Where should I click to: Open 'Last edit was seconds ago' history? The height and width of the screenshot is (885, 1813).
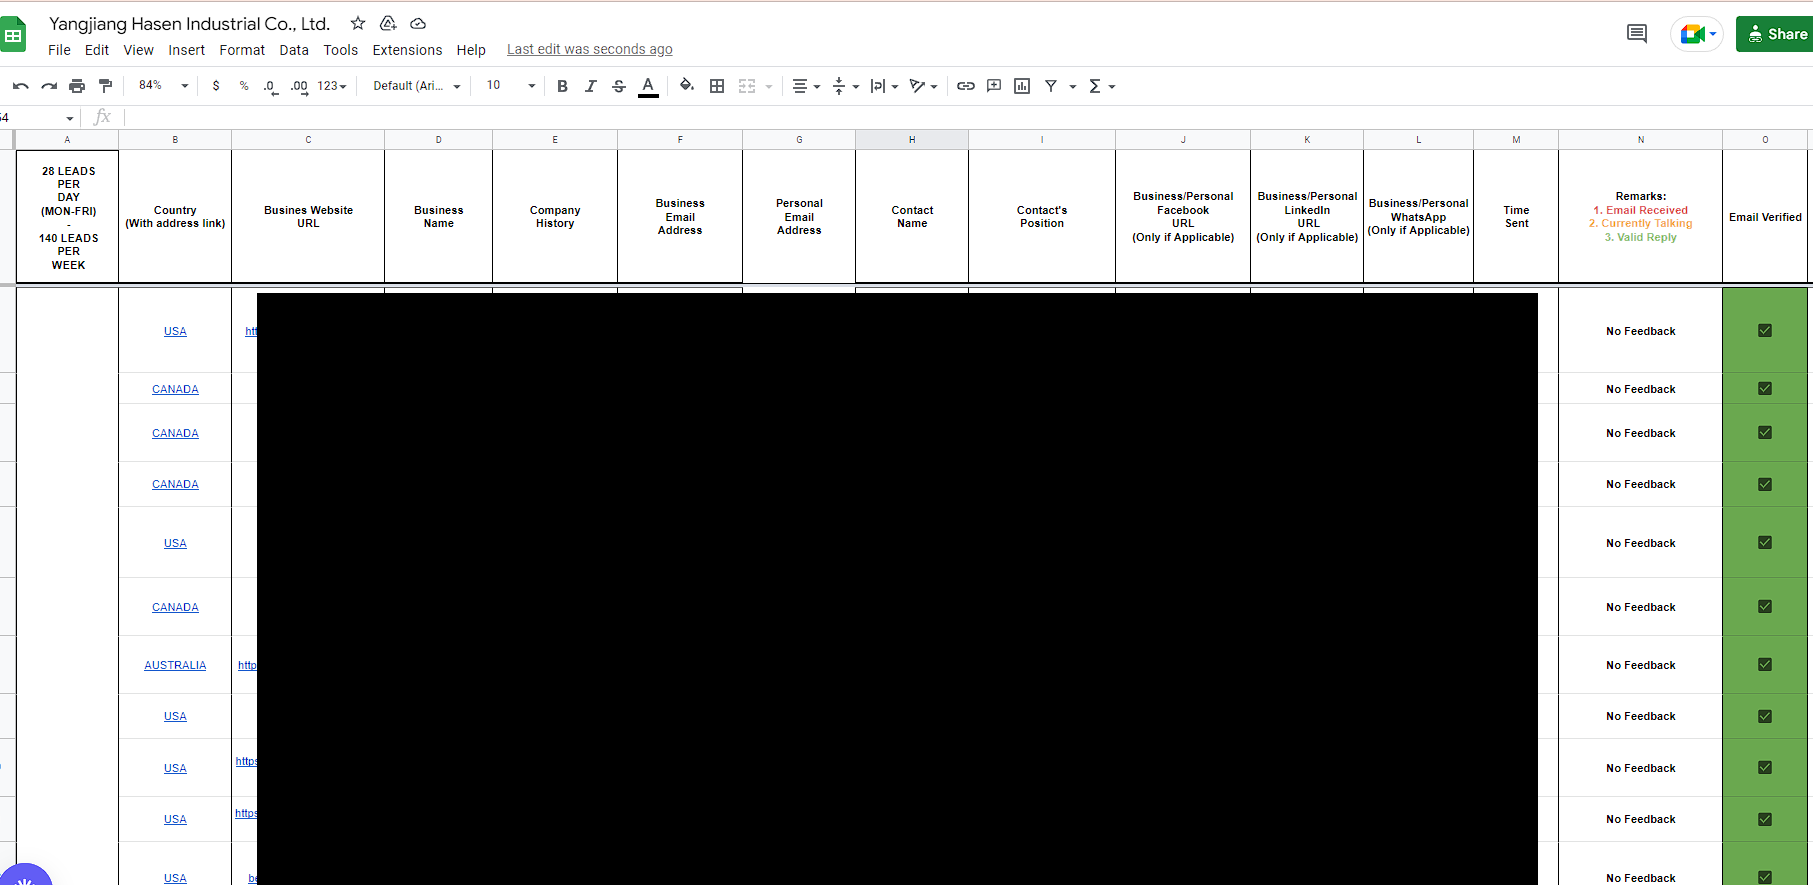[x=589, y=50]
